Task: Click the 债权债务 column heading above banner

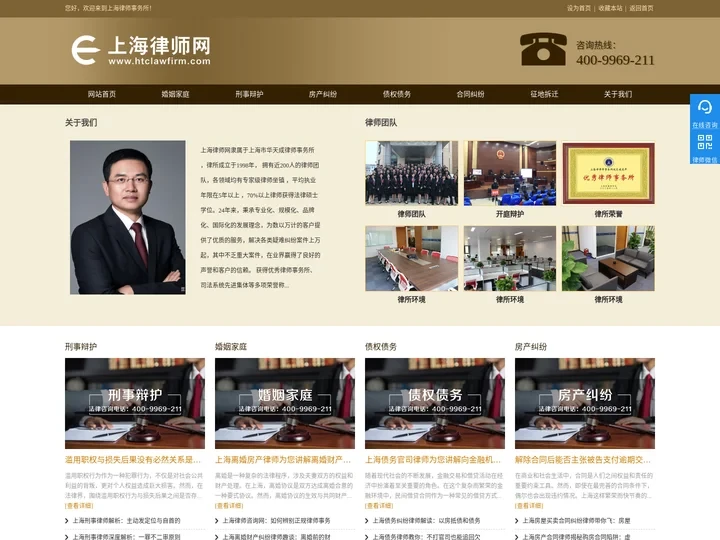Action: click(x=381, y=347)
